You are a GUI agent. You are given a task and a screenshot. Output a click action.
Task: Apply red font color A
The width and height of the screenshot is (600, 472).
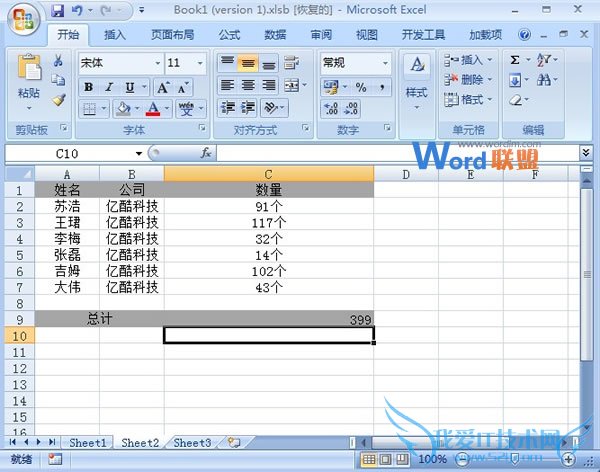pyautogui.click(x=153, y=109)
